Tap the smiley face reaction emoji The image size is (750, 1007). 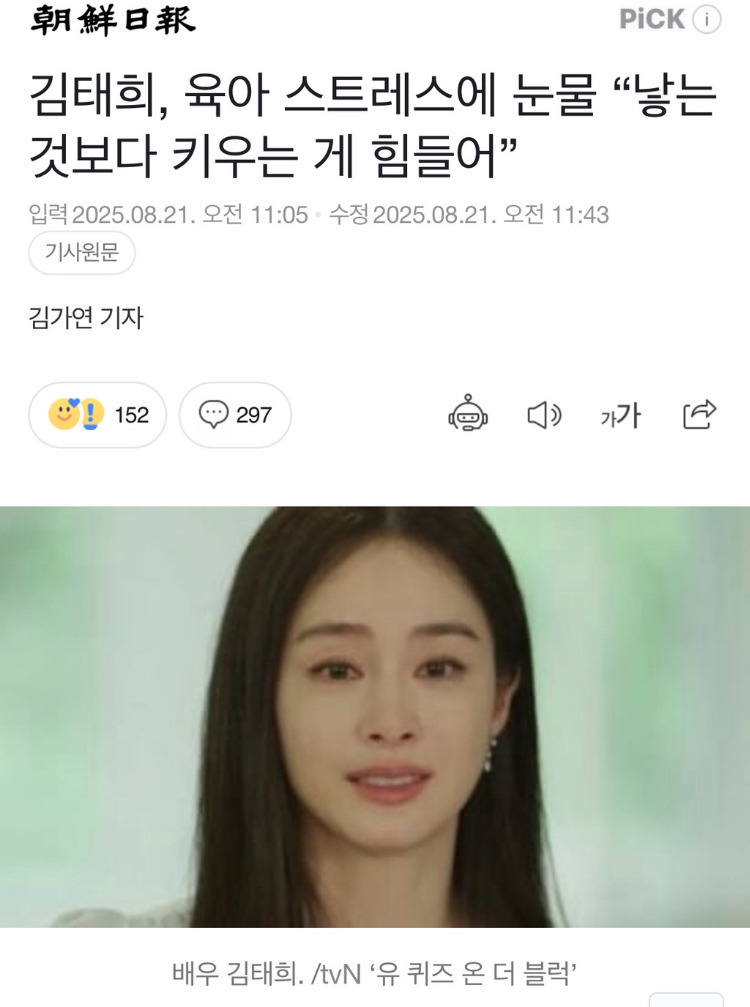(x=64, y=414)
